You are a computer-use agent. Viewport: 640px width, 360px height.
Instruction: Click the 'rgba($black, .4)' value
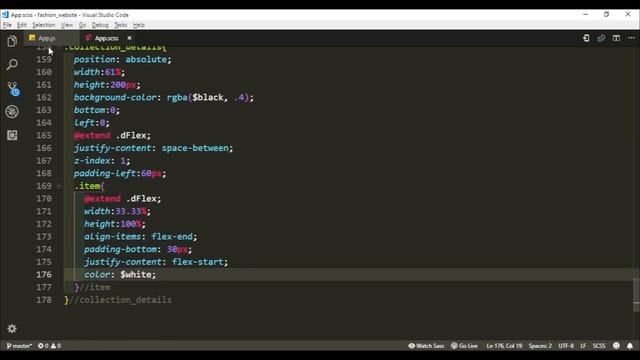pyautogui.click(x=207, y=97)
